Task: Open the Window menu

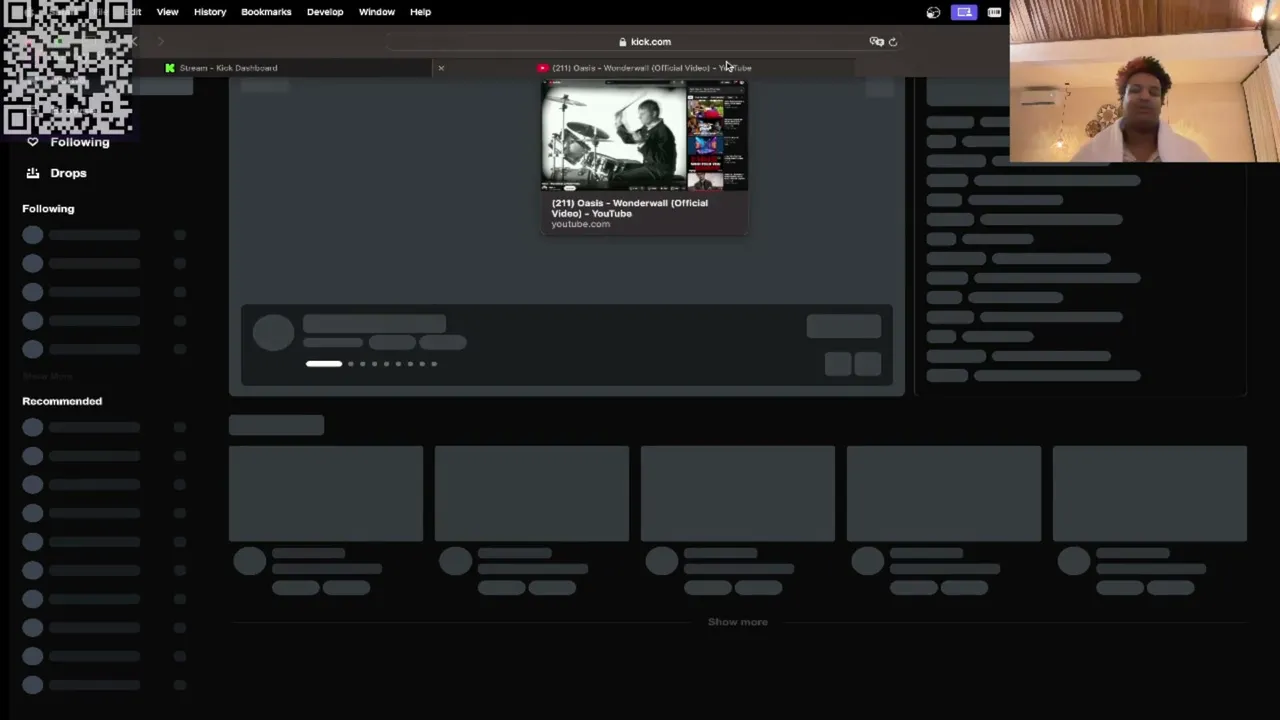Action: tap(377, 12)
